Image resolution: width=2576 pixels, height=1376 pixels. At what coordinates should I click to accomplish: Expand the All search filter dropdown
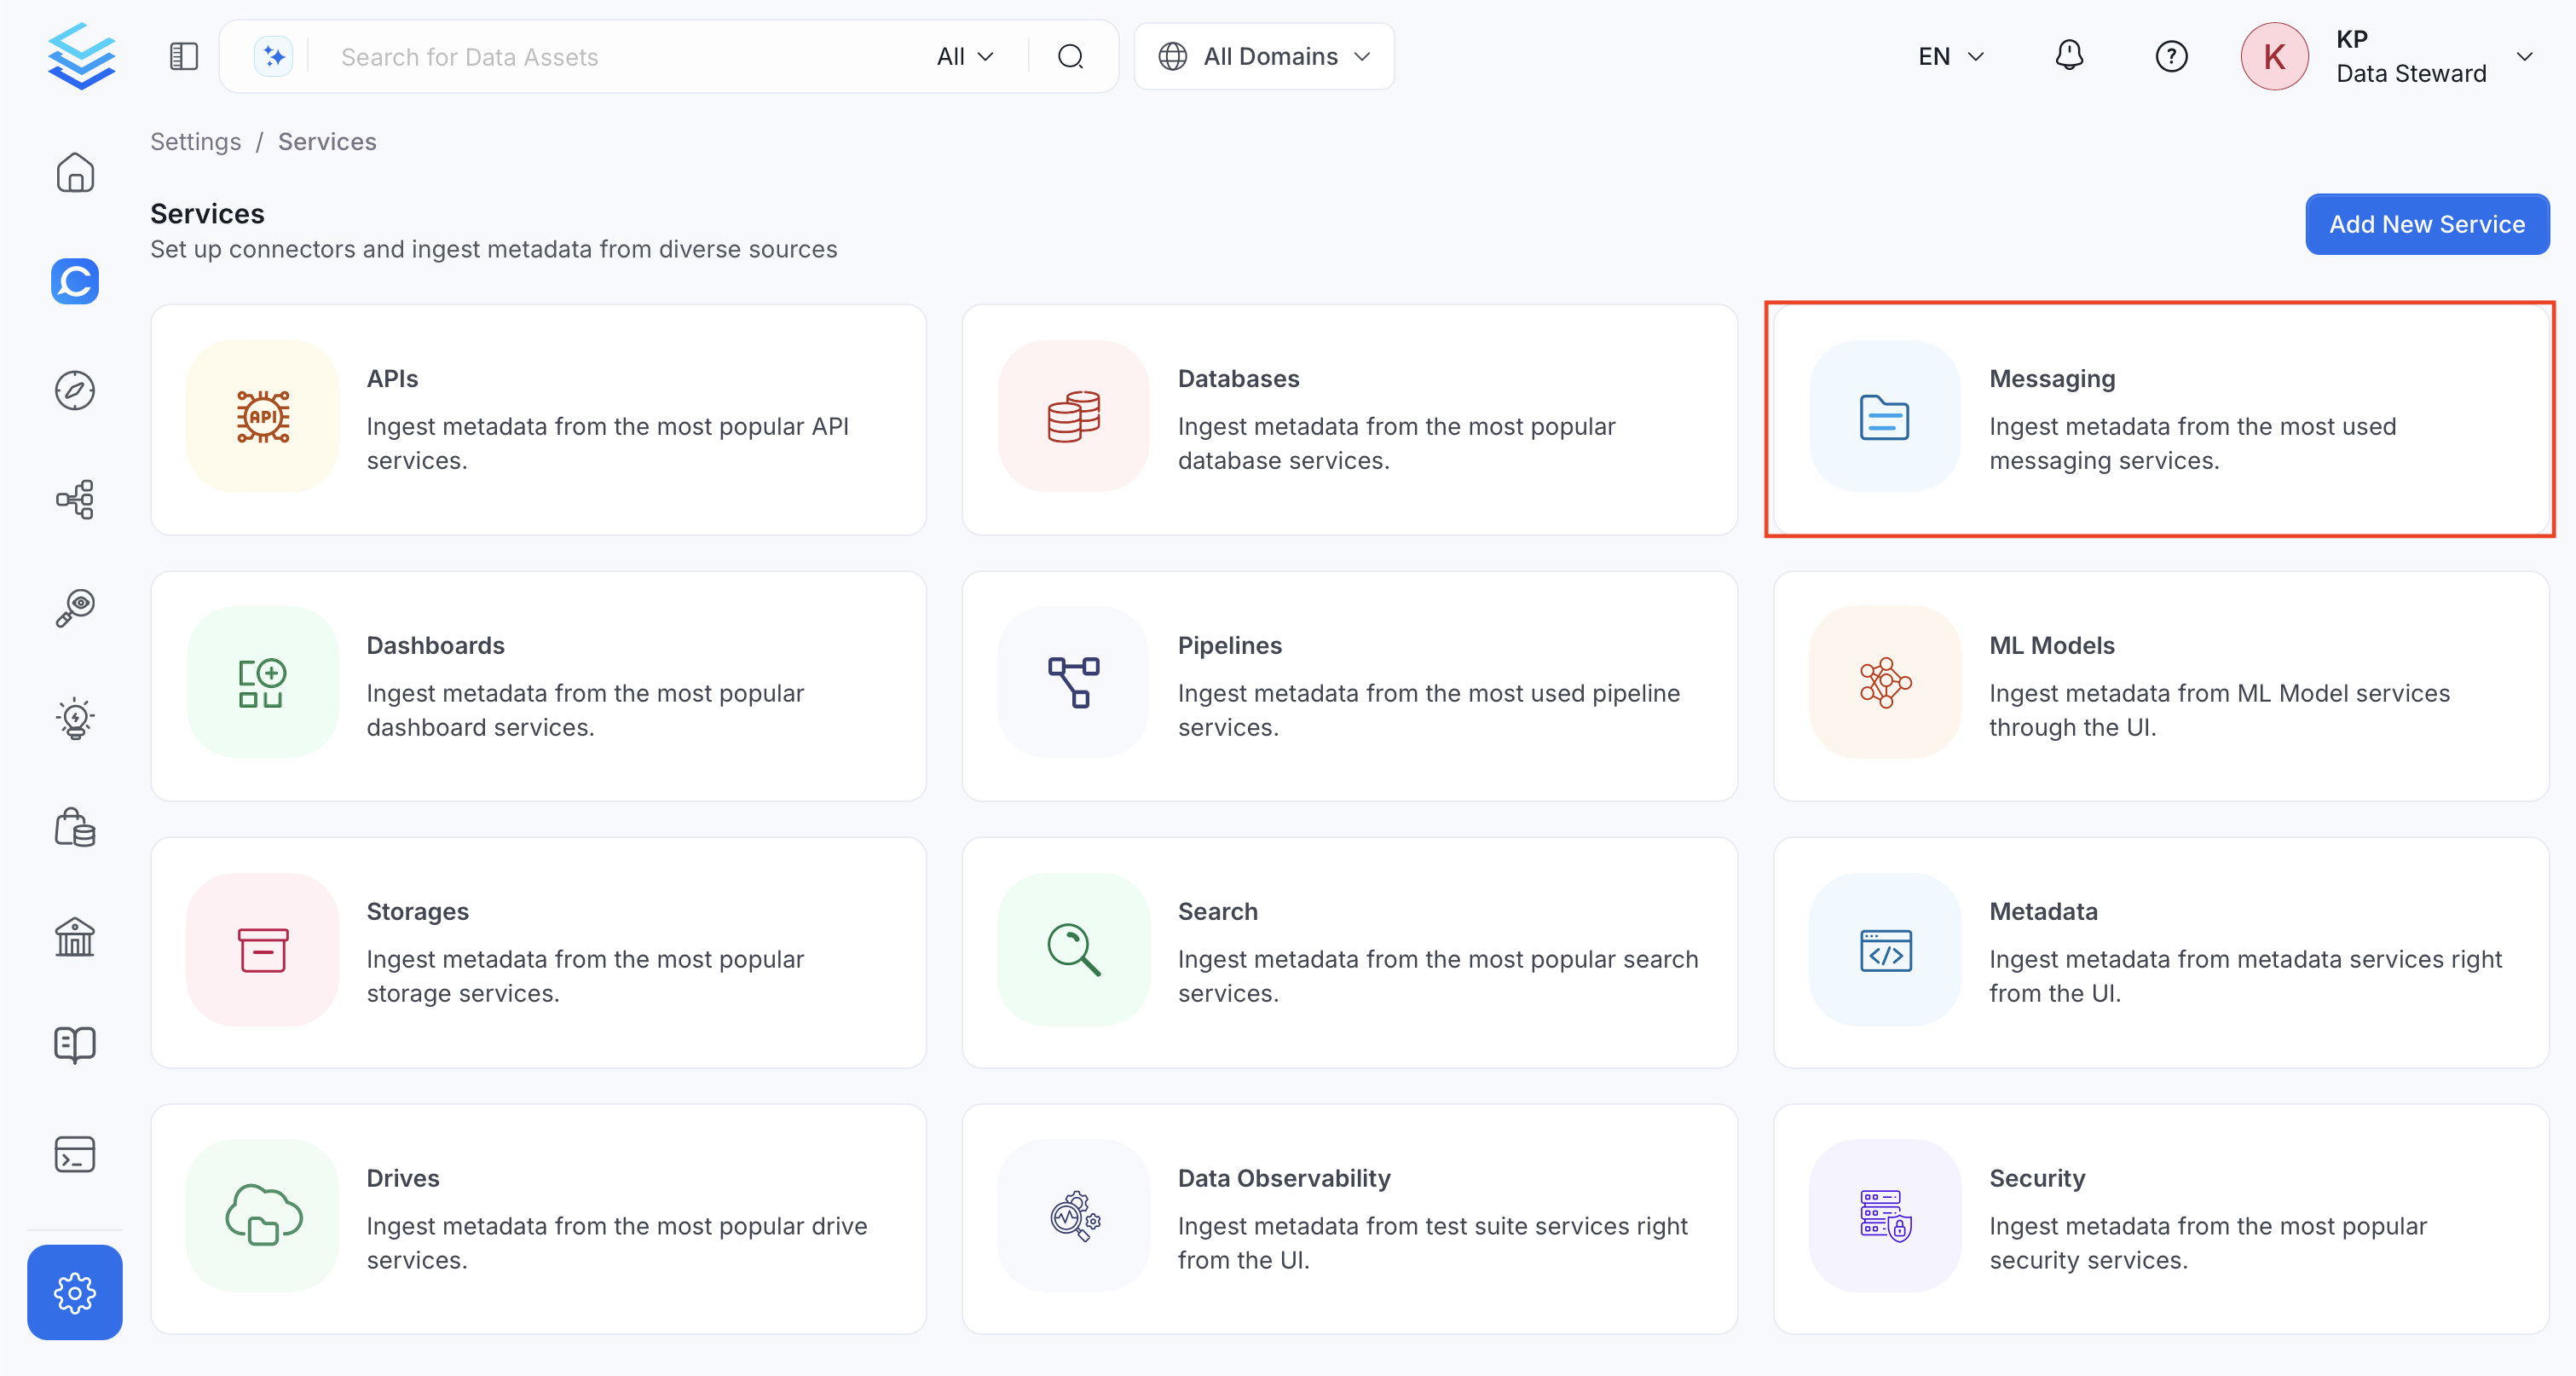(x=965, y=57)
